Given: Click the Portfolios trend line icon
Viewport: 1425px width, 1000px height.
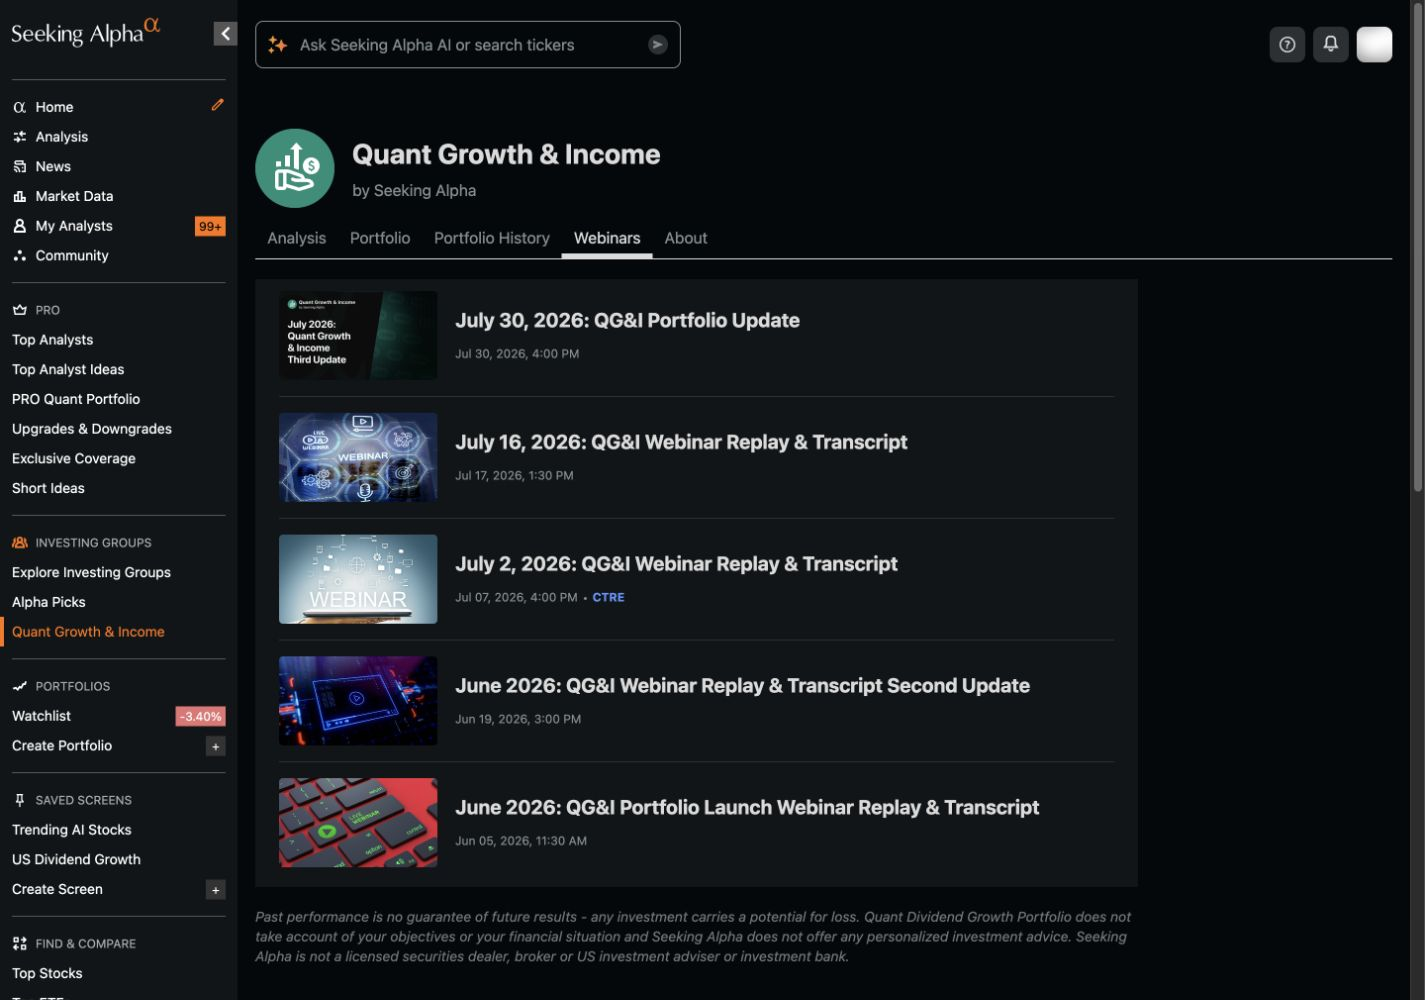Looking at the screenshot, I should pyautogui.click(x=19, y=686).
